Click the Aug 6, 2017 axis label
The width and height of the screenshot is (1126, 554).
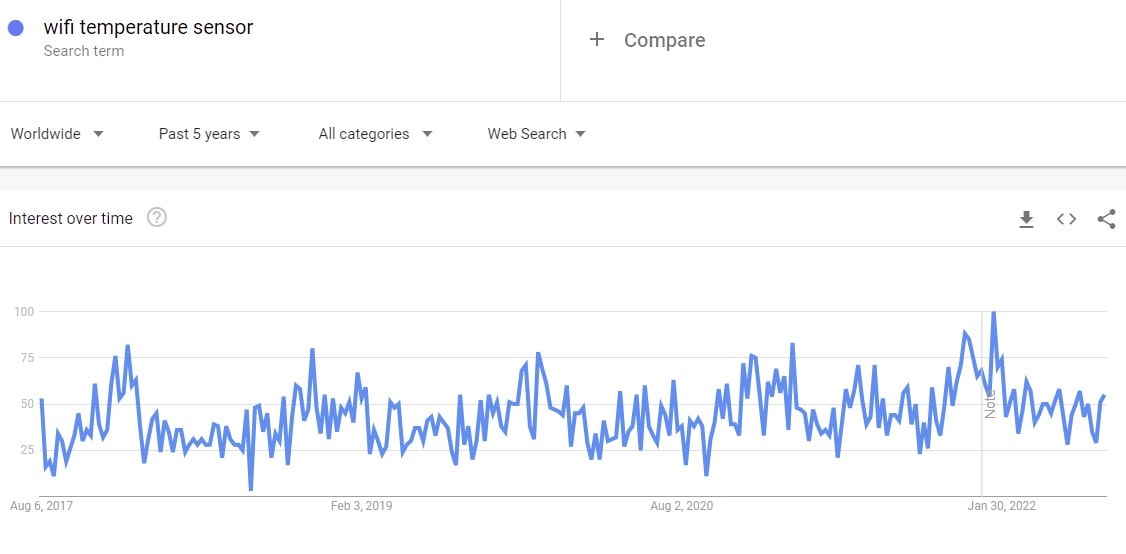coord(41,506)
